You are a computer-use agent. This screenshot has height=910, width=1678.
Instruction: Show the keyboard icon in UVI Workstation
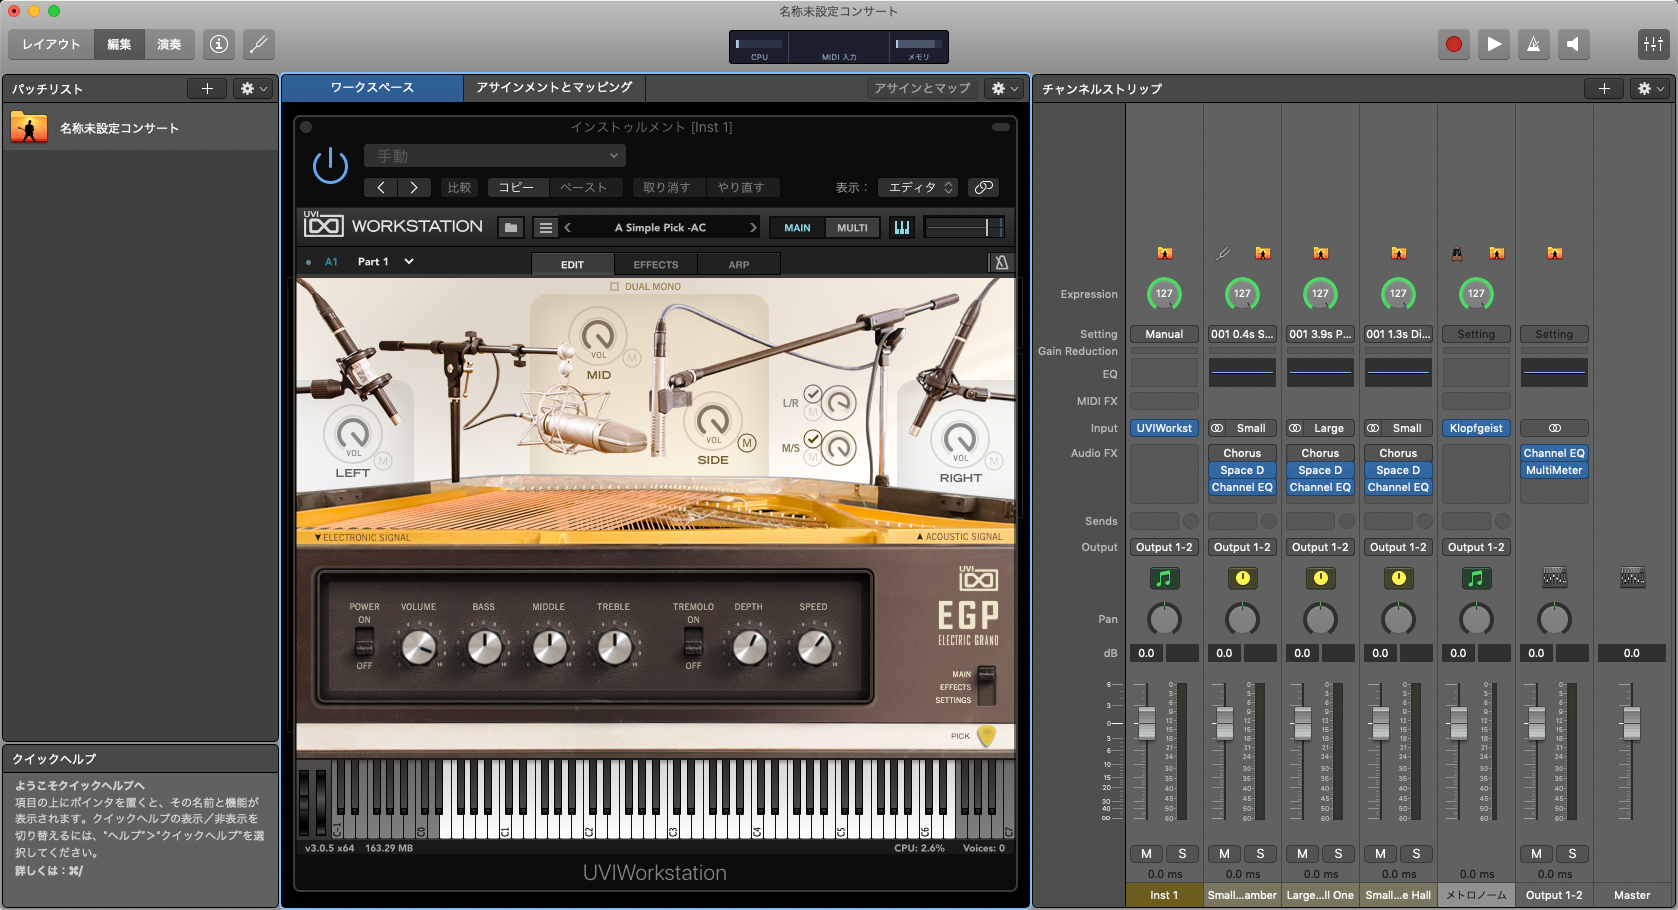tap(902, 228)
